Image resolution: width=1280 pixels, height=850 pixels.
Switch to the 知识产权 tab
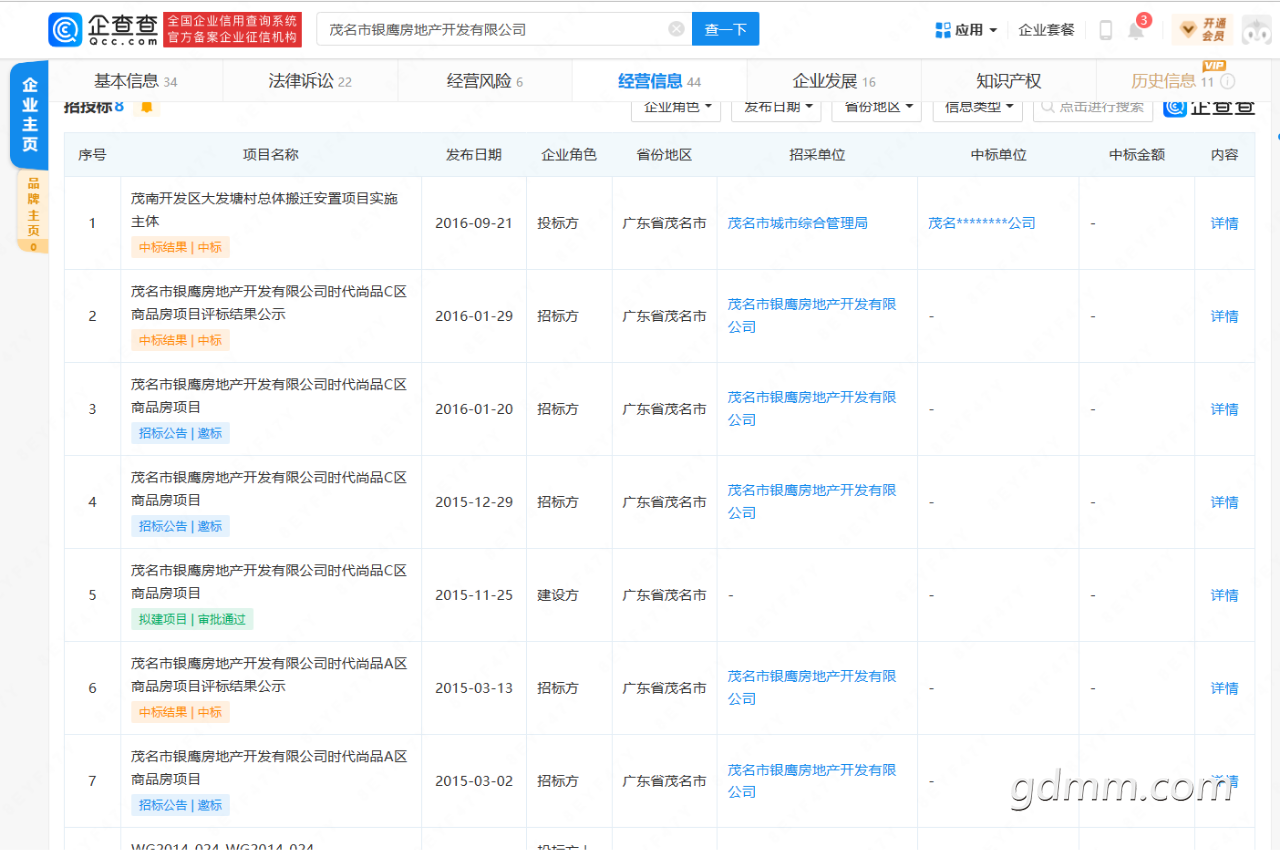[x=1008, y=81]
